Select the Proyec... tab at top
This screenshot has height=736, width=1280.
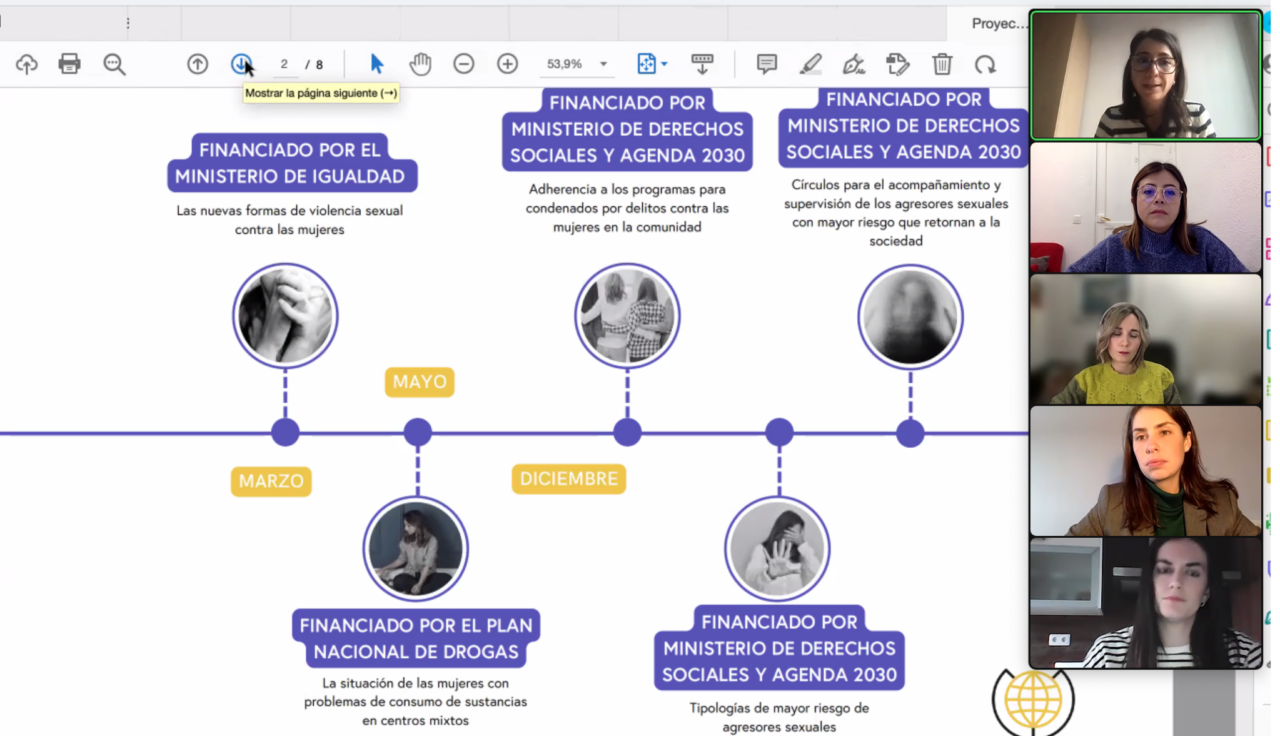998,23
